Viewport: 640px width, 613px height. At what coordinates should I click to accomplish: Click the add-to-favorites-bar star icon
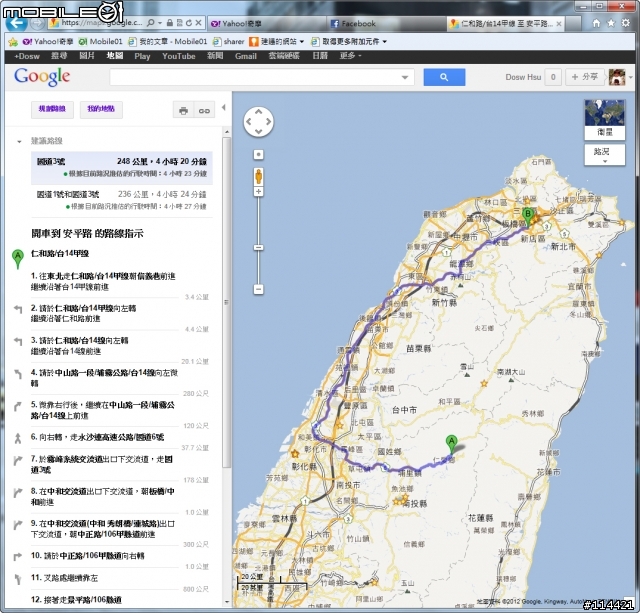(13, 42)
